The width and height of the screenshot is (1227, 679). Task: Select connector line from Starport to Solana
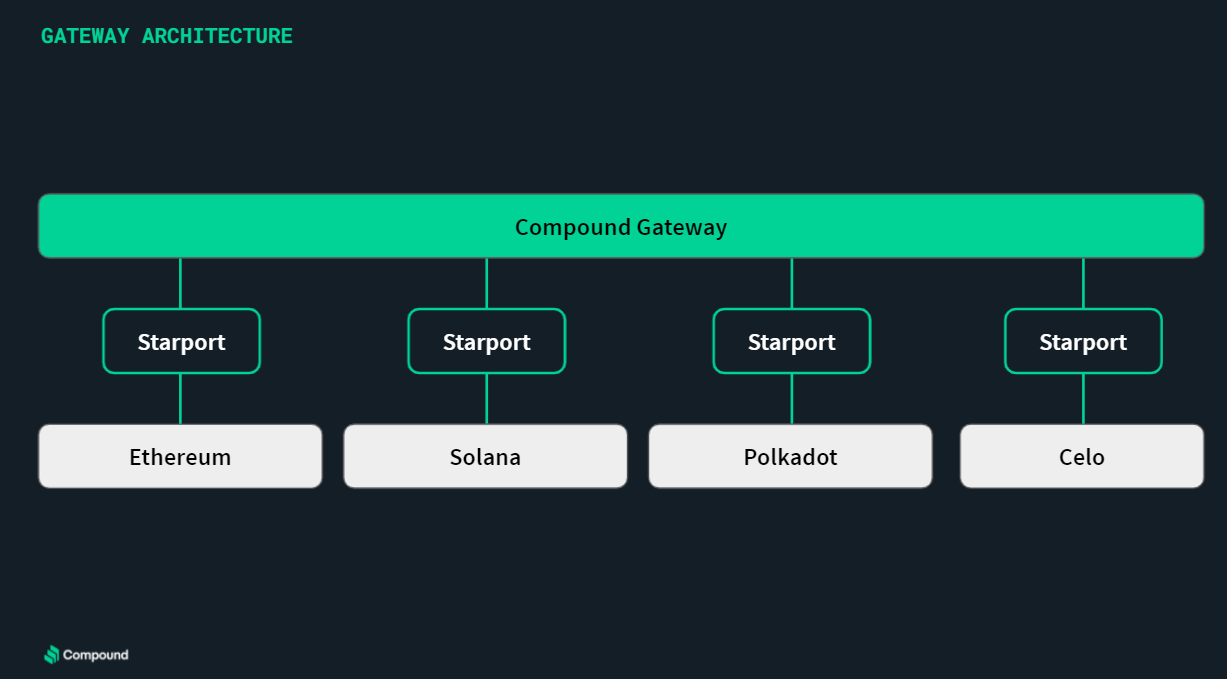point(486,399)
